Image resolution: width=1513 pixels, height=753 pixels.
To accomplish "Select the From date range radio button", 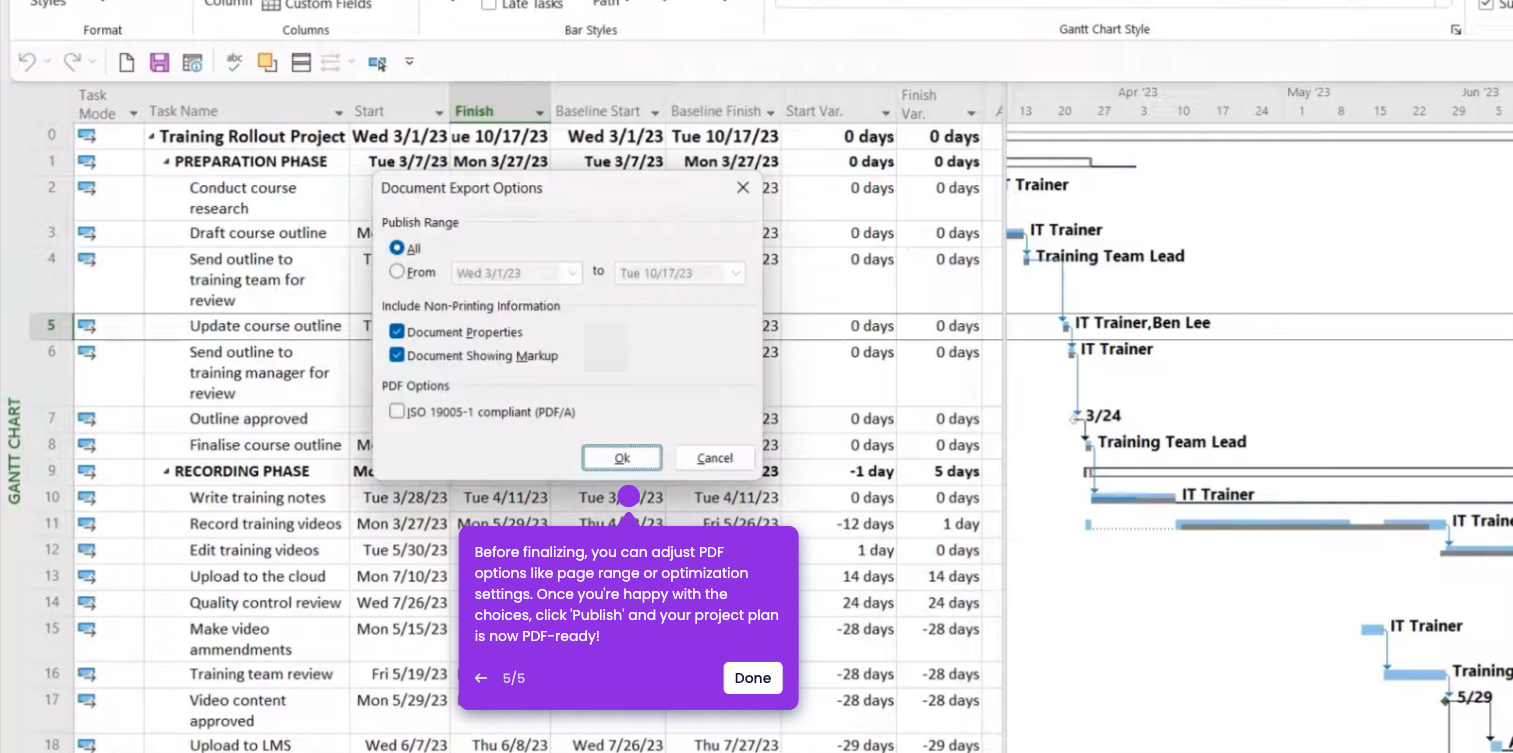I will pyautogui.click(x=397, y=271).
